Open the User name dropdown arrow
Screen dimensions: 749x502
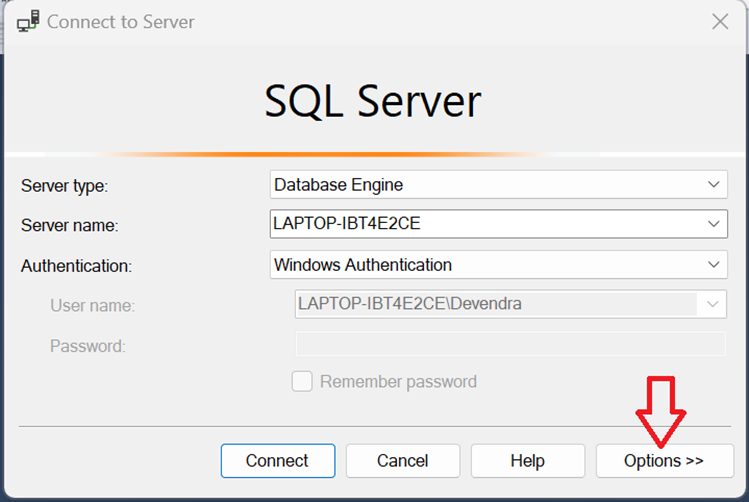[x=712, y=304]
